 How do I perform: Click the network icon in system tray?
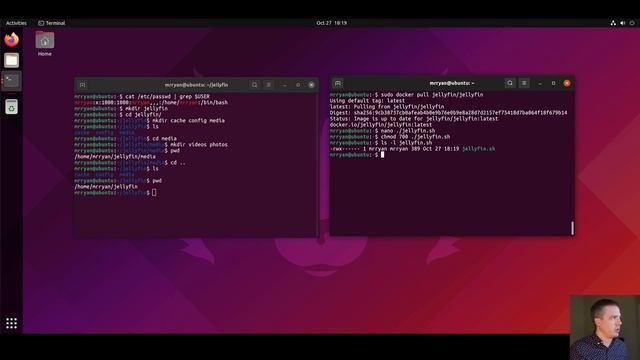(613, 23)
